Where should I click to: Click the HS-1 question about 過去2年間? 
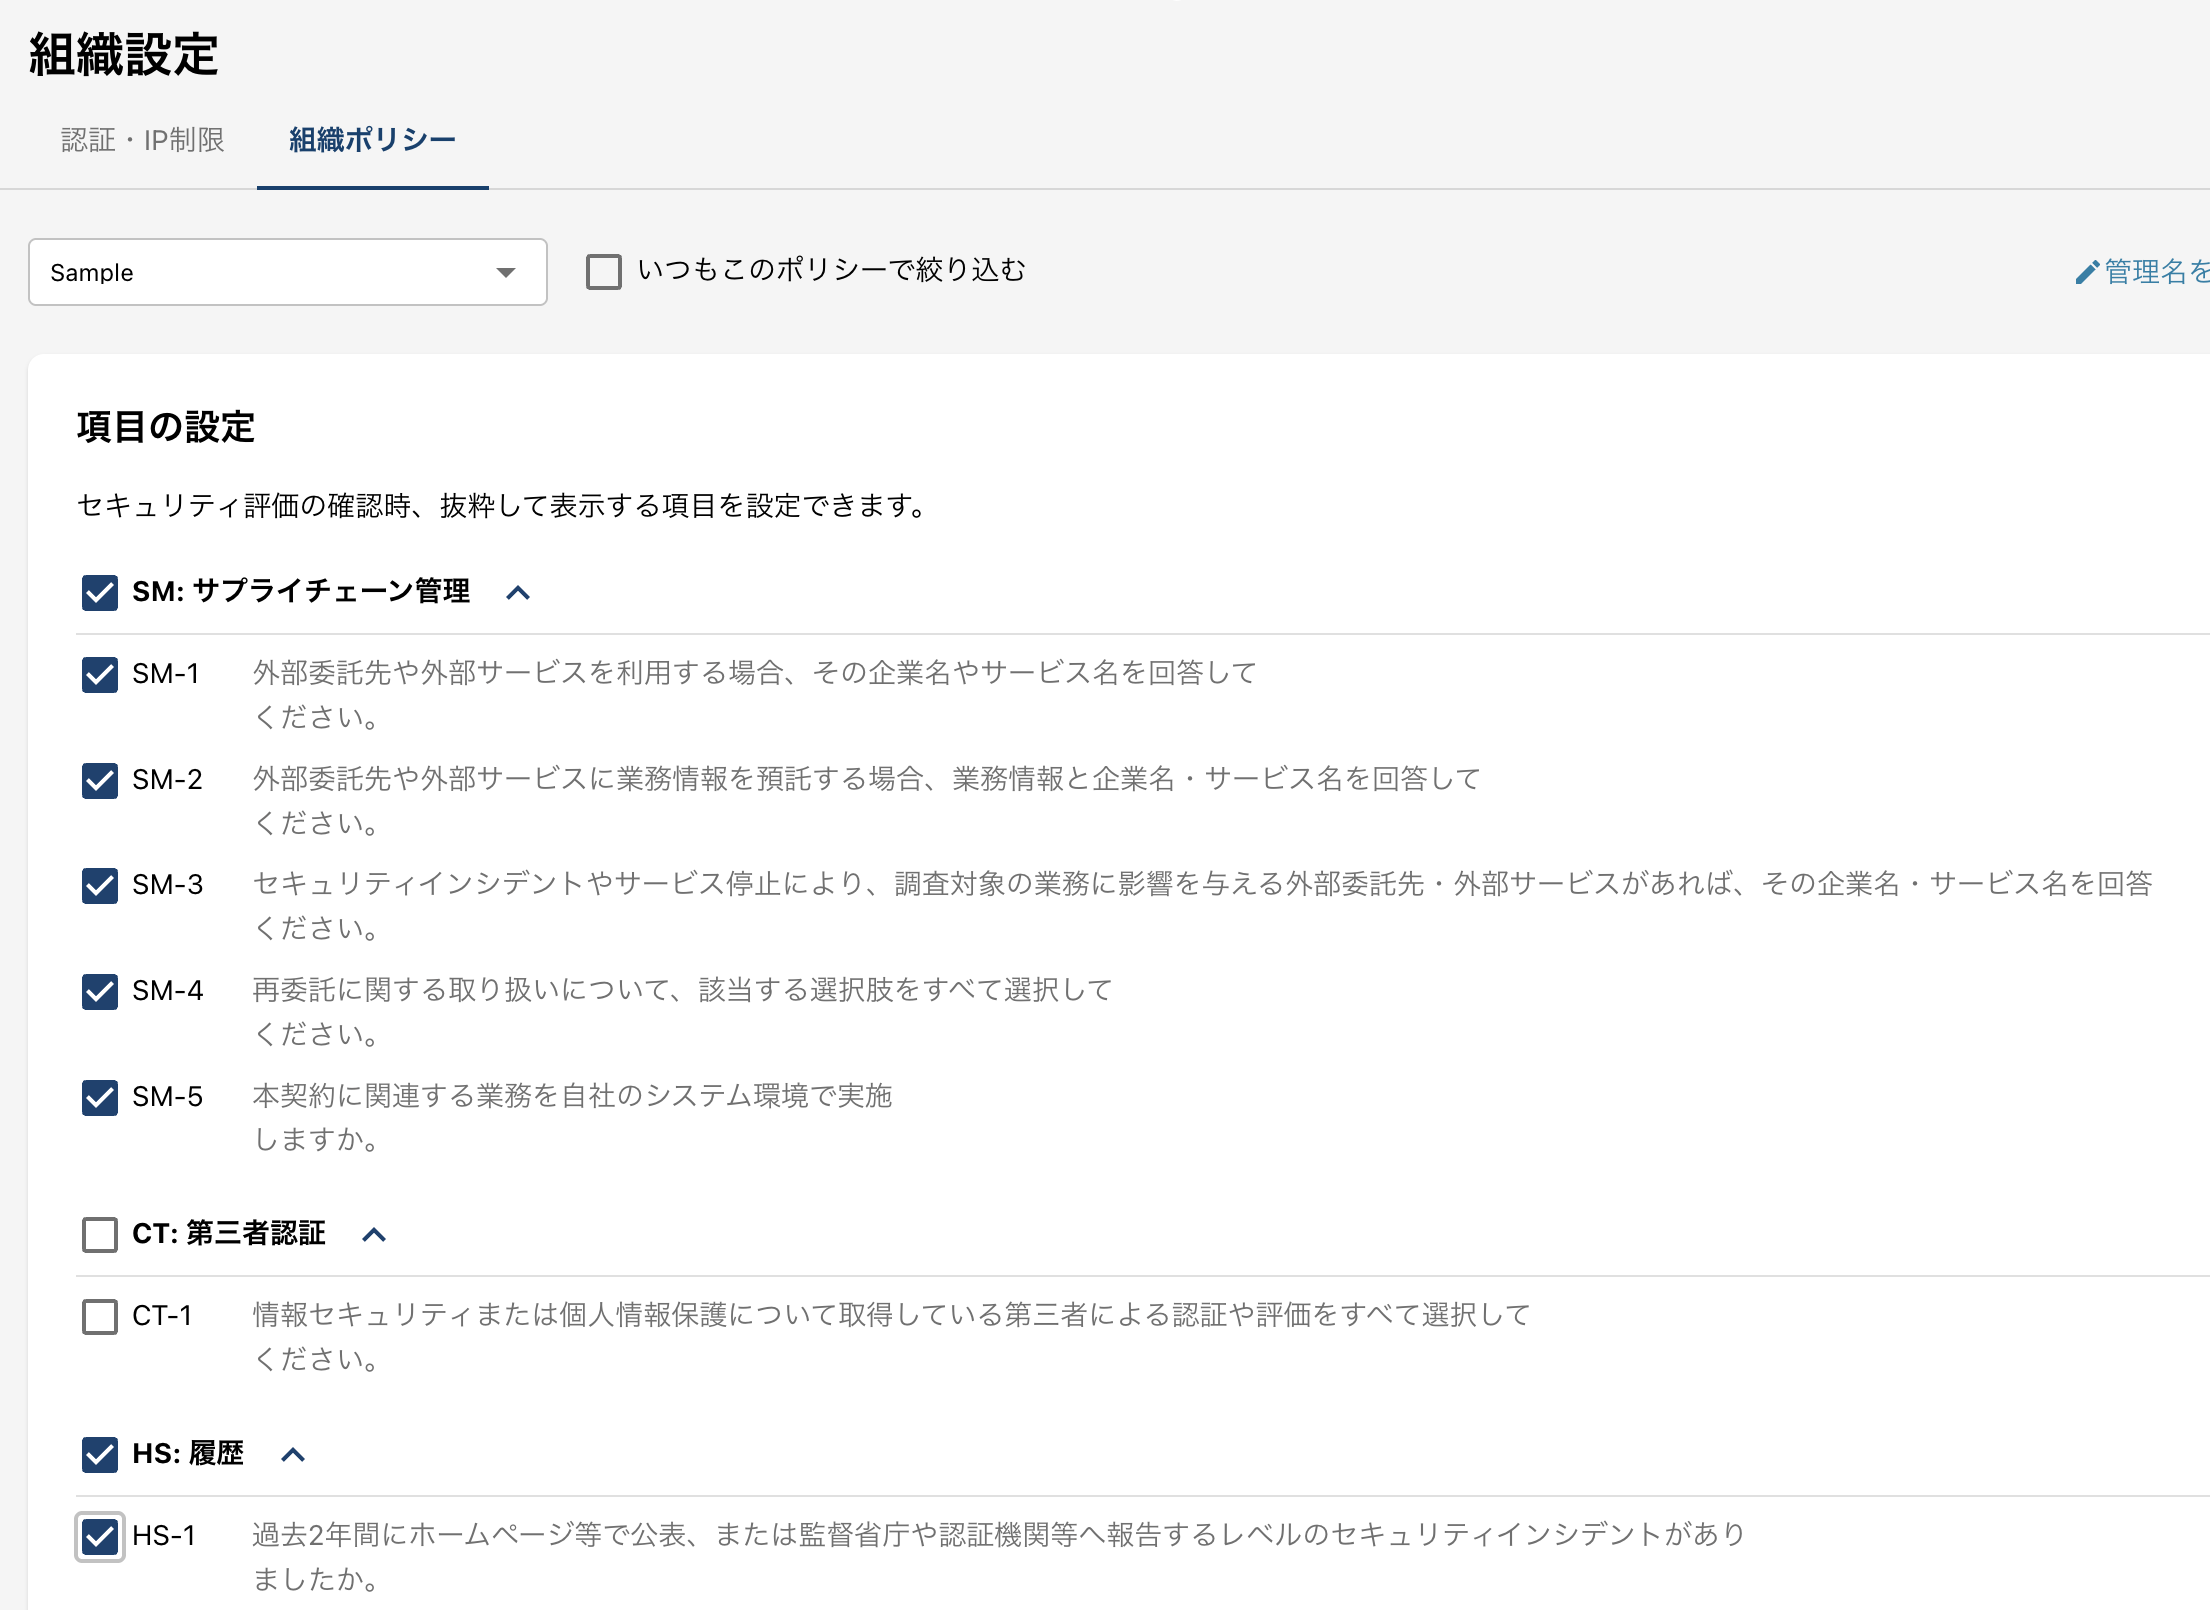(x=999, y=1556)
